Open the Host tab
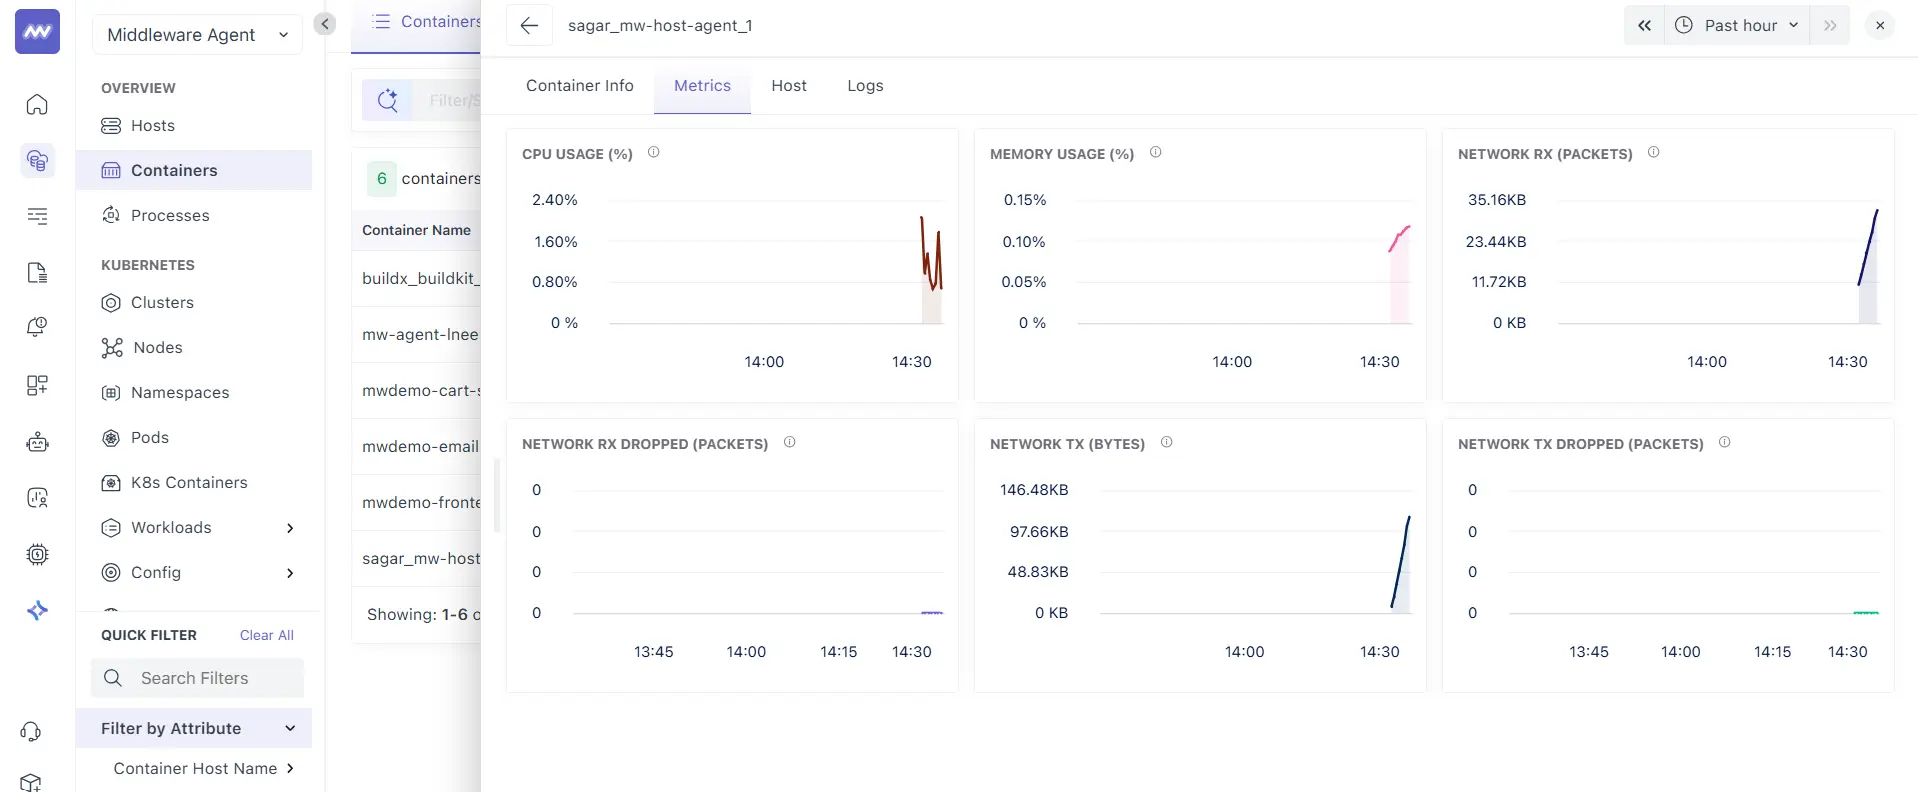This screenshot has width=1918, height=792. tap(789, 86)
